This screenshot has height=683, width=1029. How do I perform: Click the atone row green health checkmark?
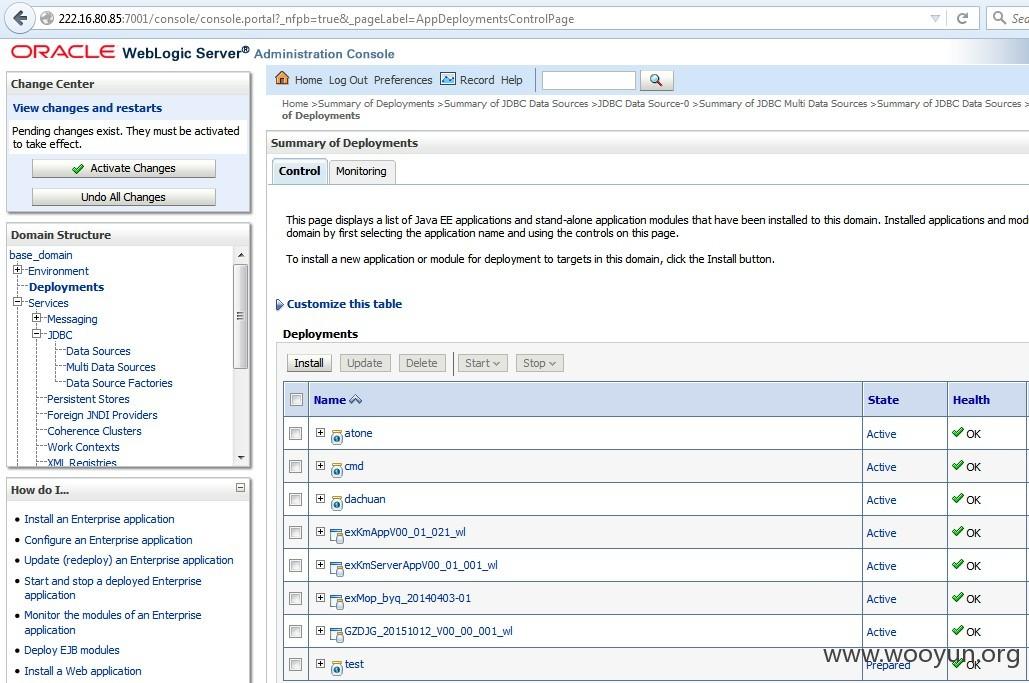957,432
